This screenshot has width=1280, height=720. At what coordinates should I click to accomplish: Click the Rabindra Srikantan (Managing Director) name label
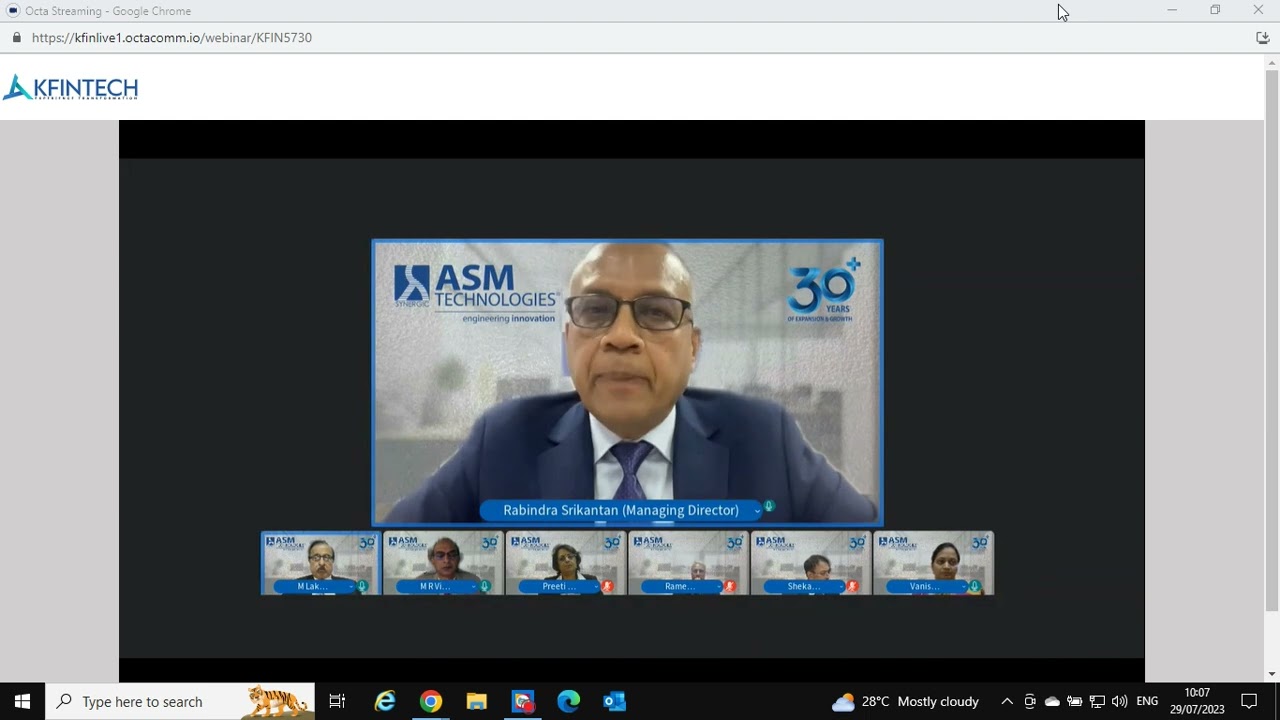coord(621,510)
